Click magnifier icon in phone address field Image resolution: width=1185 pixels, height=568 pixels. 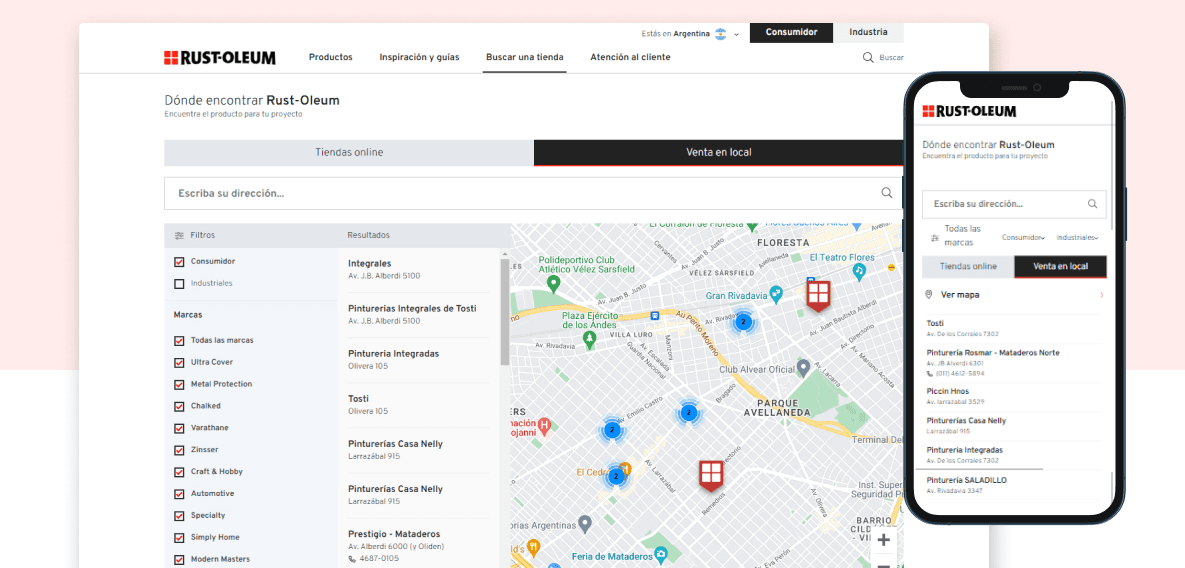[x=1092, y=204]
